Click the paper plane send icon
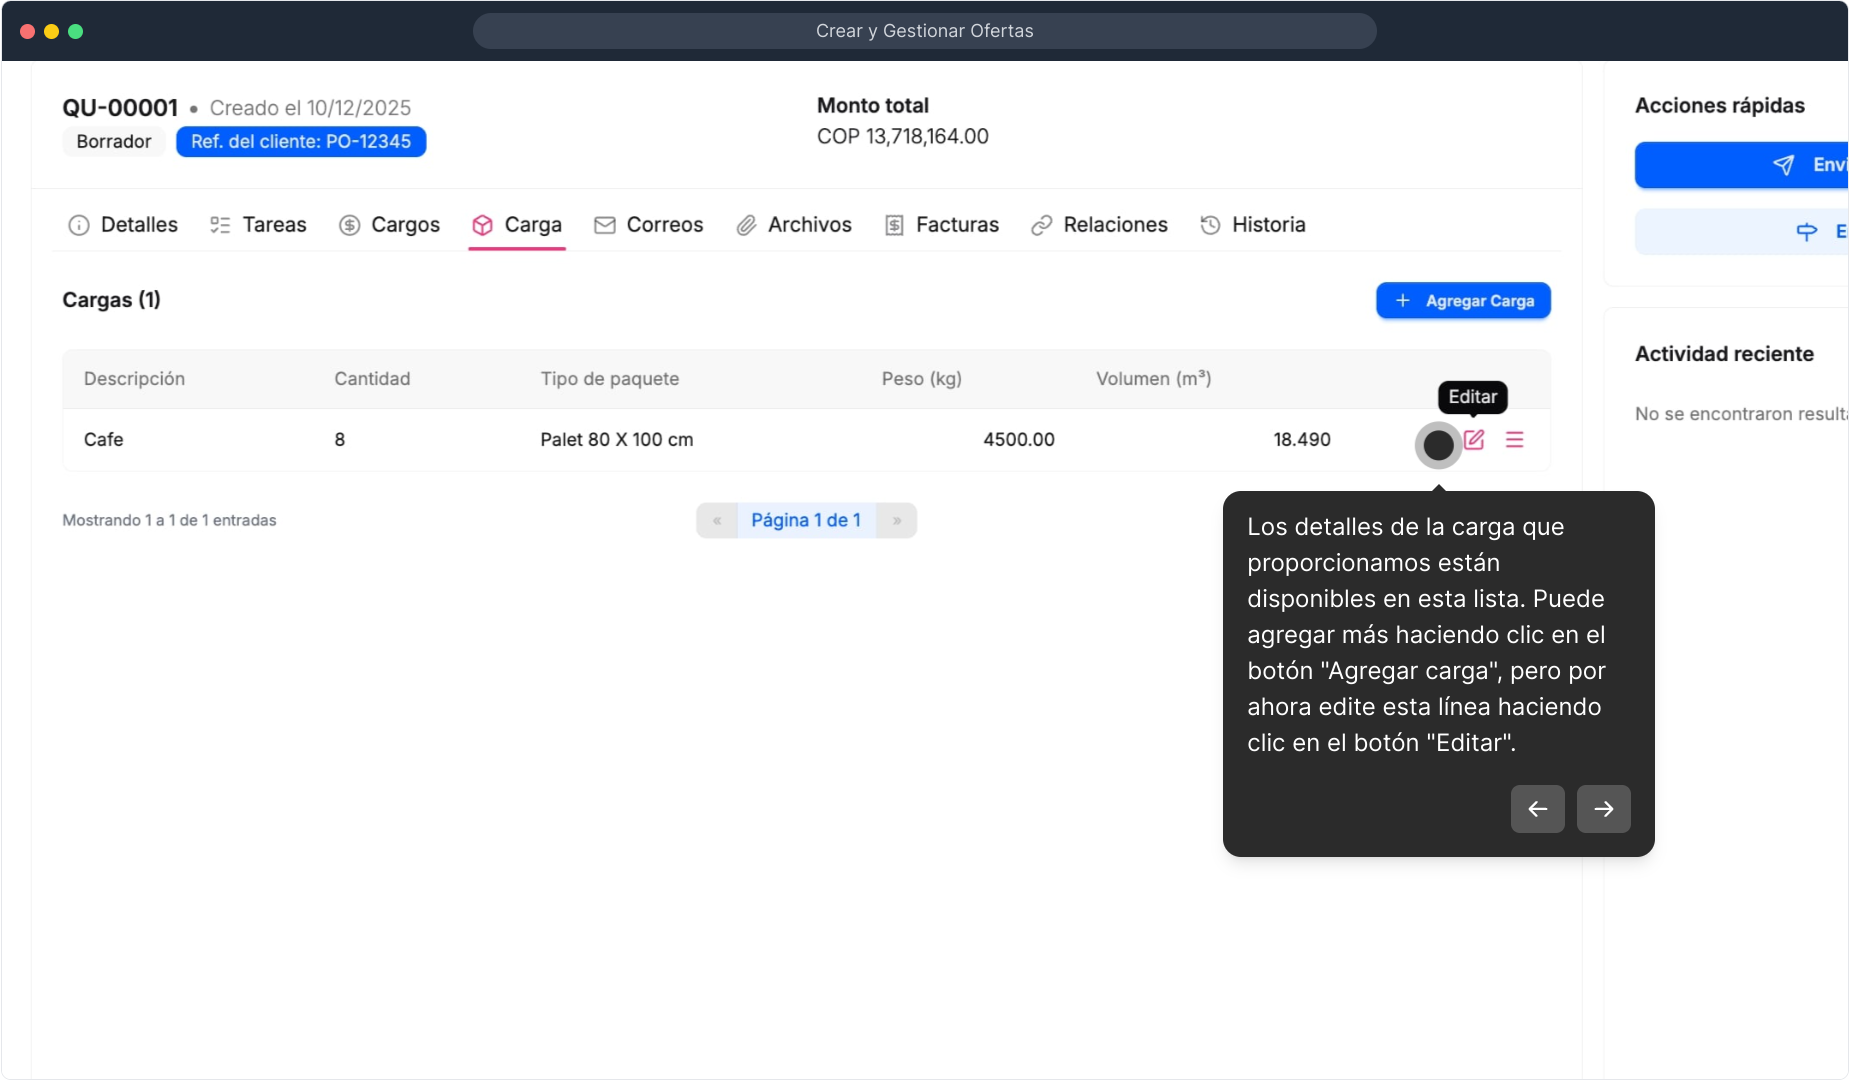Viewport: 1850px width, 1080px height. pos(1783,165)
